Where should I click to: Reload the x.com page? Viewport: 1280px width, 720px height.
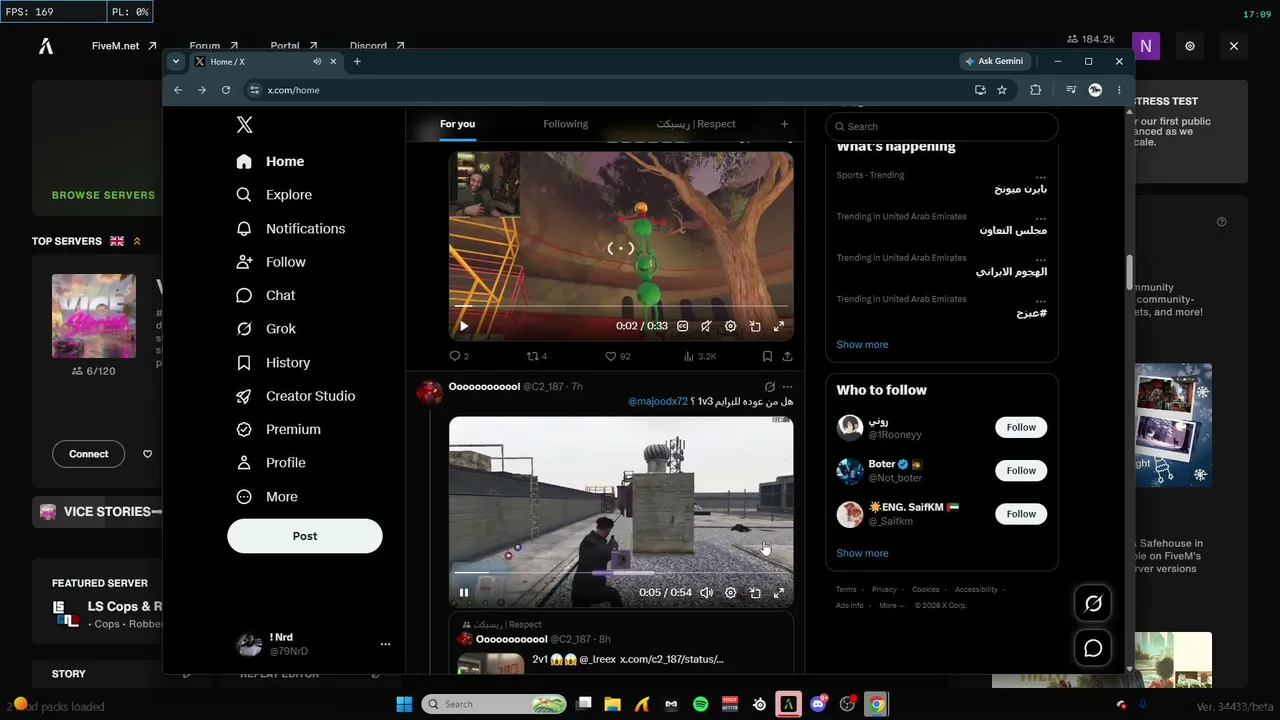[226, 90]
